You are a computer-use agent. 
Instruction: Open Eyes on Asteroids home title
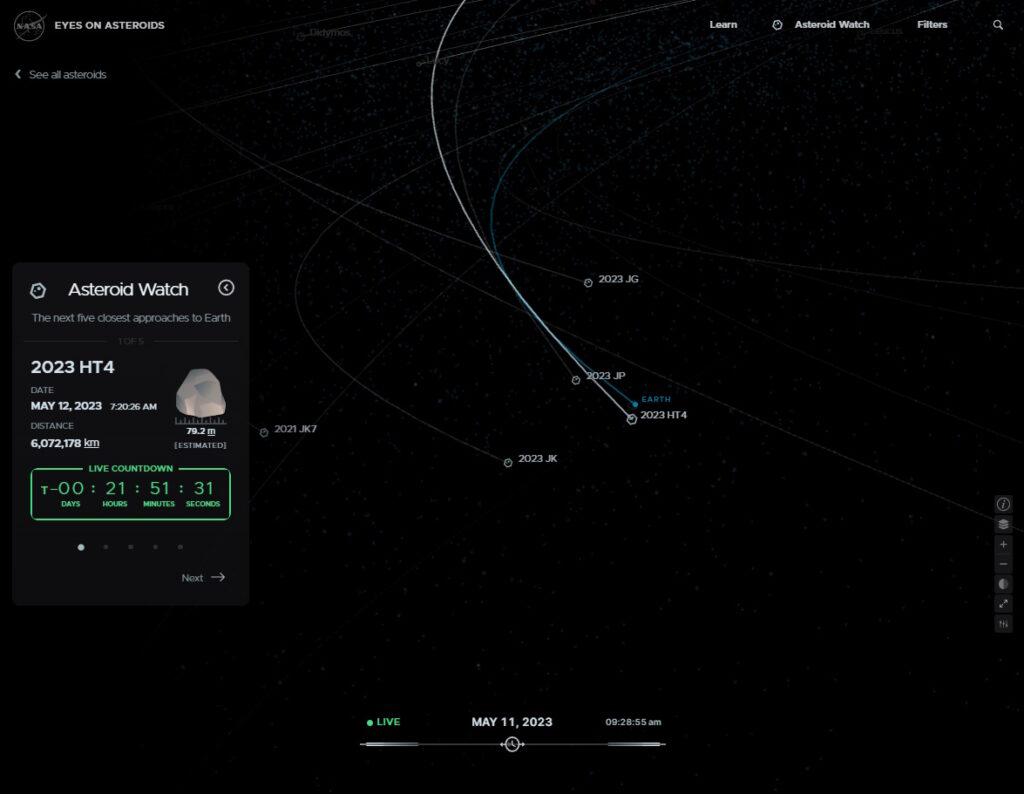[110, 25]
